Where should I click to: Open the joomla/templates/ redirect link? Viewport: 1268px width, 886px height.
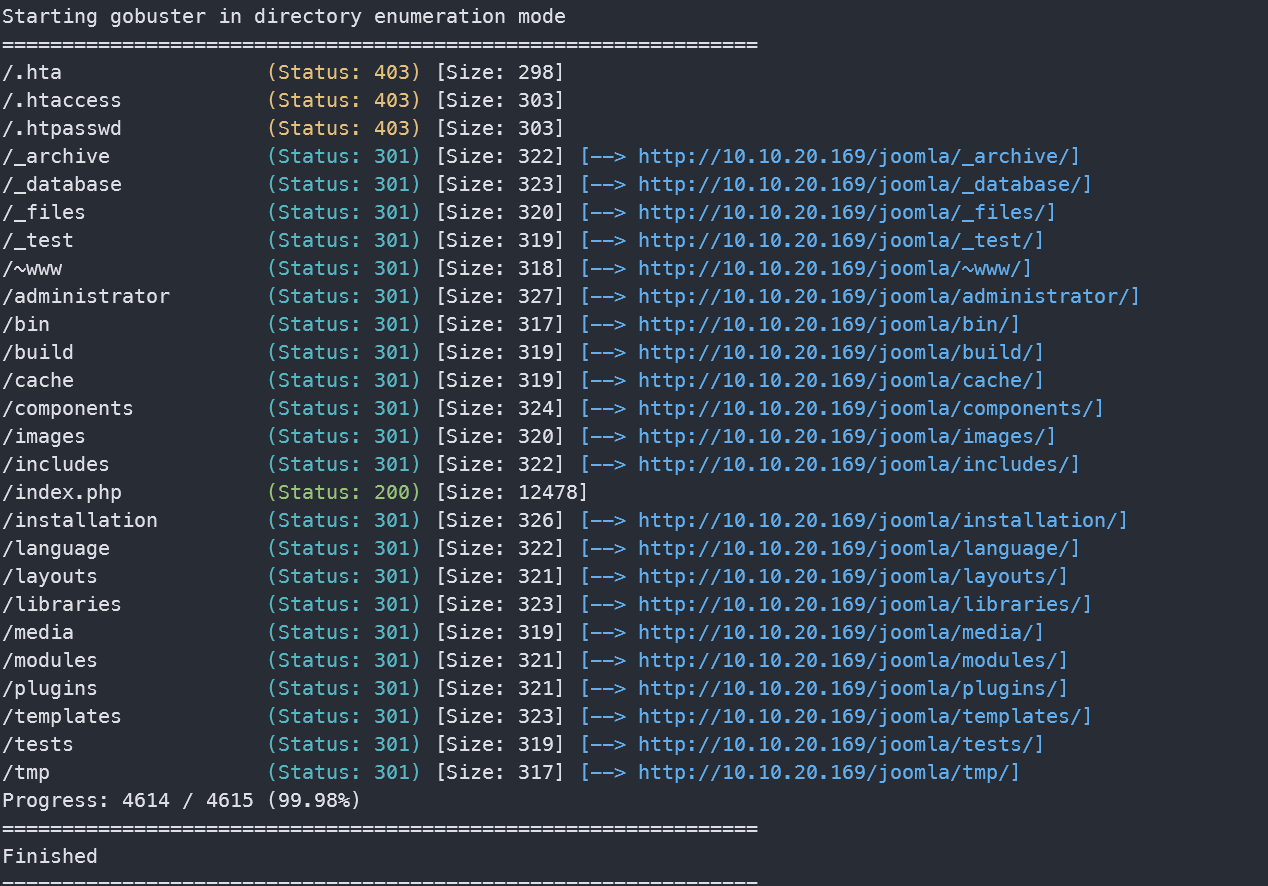pos(860,716)
